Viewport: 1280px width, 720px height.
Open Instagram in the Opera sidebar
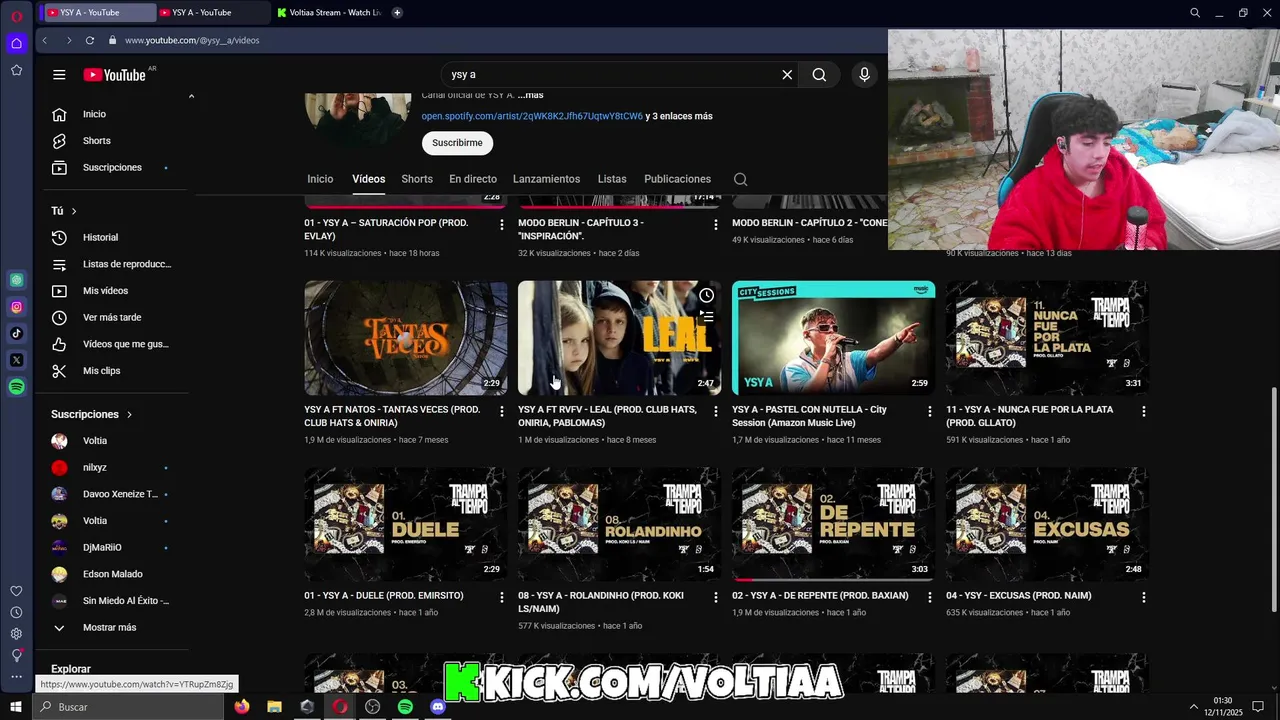[16, 307]
